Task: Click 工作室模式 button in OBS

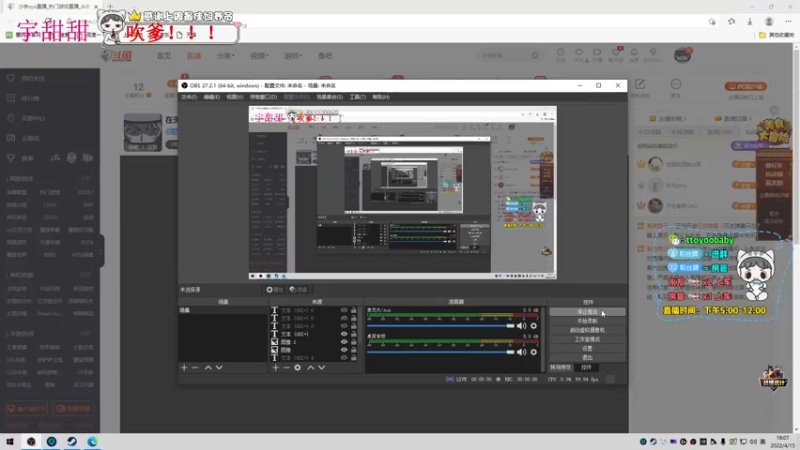Action: (587, 339)
